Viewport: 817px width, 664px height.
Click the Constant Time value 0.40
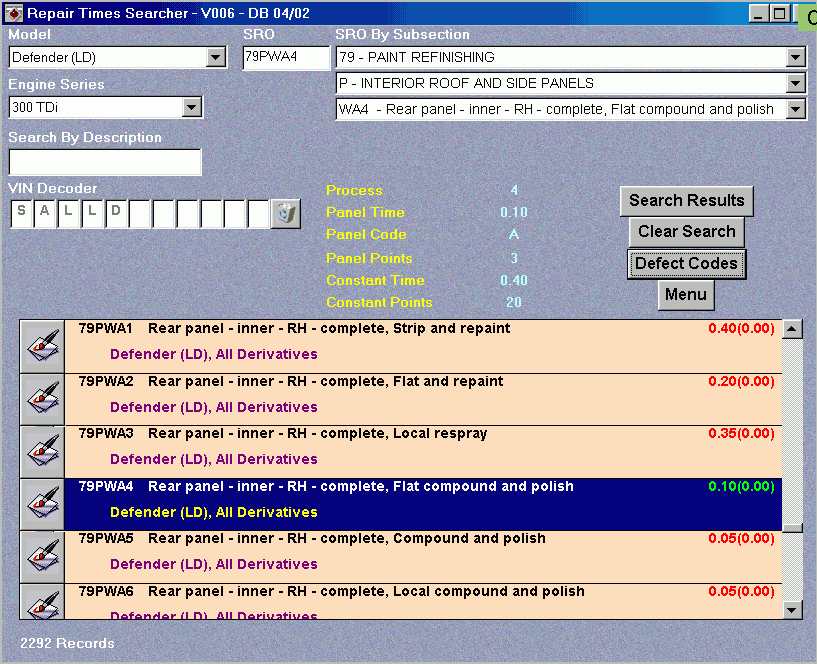[x=514, y=281]
